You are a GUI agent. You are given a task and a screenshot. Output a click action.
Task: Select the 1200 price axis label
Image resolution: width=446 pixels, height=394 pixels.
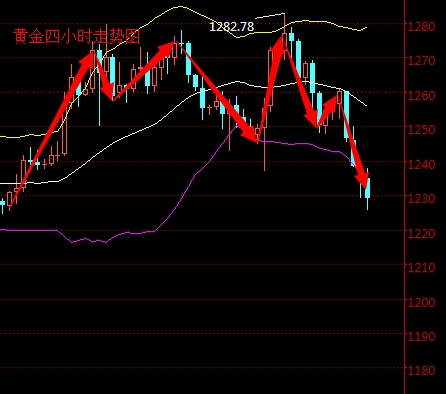[x=422, y=302]
